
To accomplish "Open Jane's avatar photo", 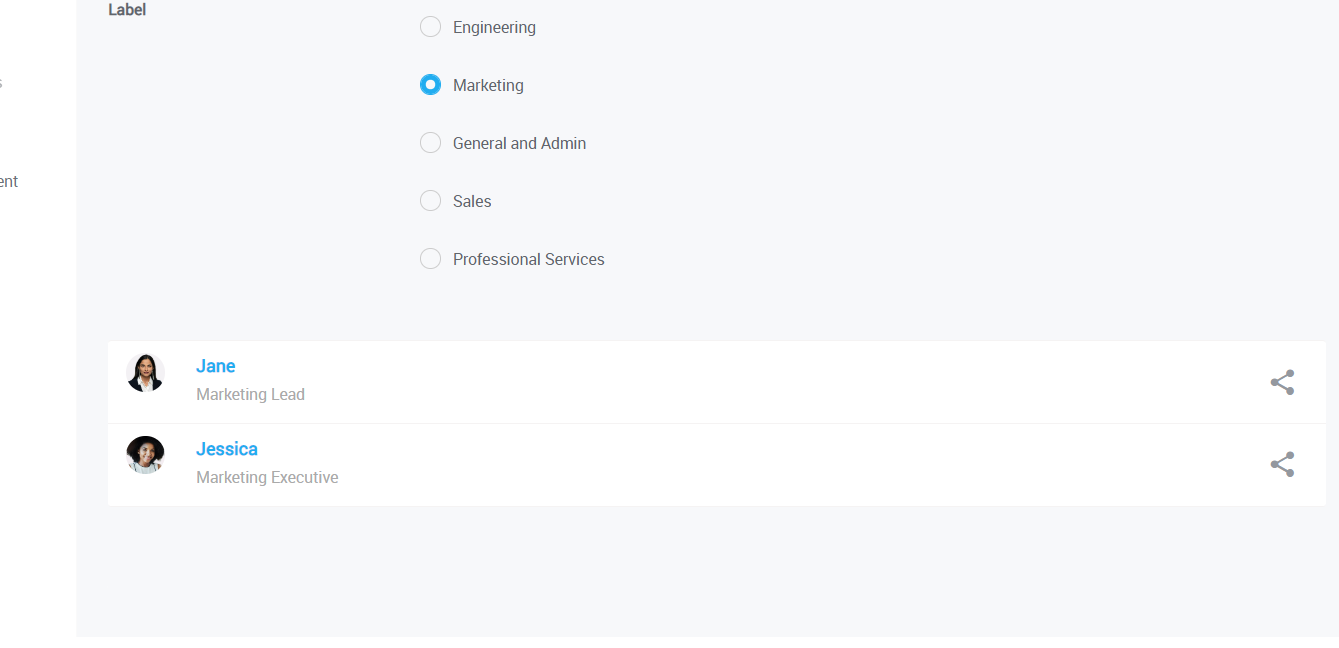I will click(x=145, y=373).
